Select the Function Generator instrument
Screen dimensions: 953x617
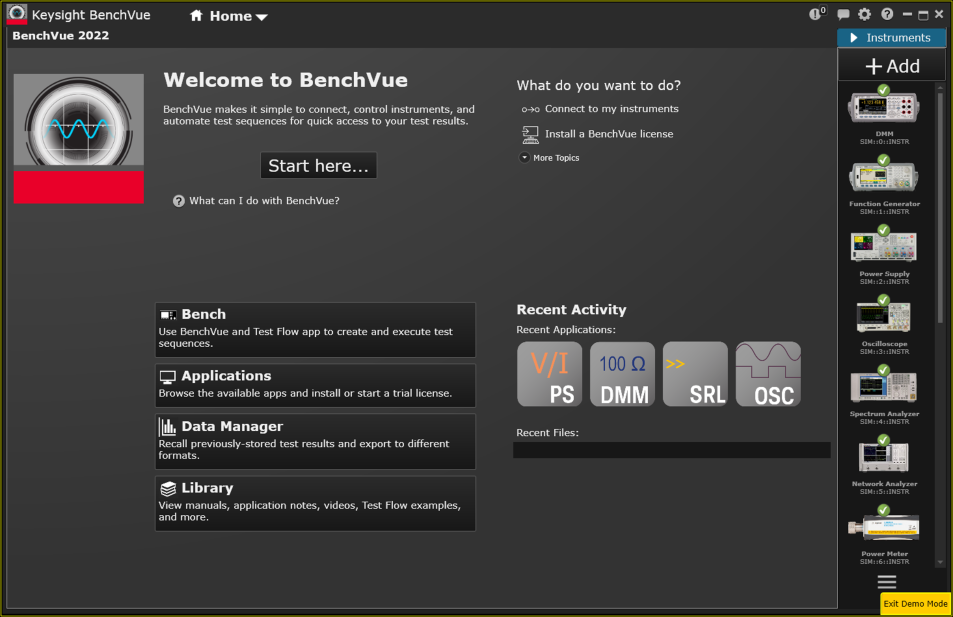[x=884, y=185]
